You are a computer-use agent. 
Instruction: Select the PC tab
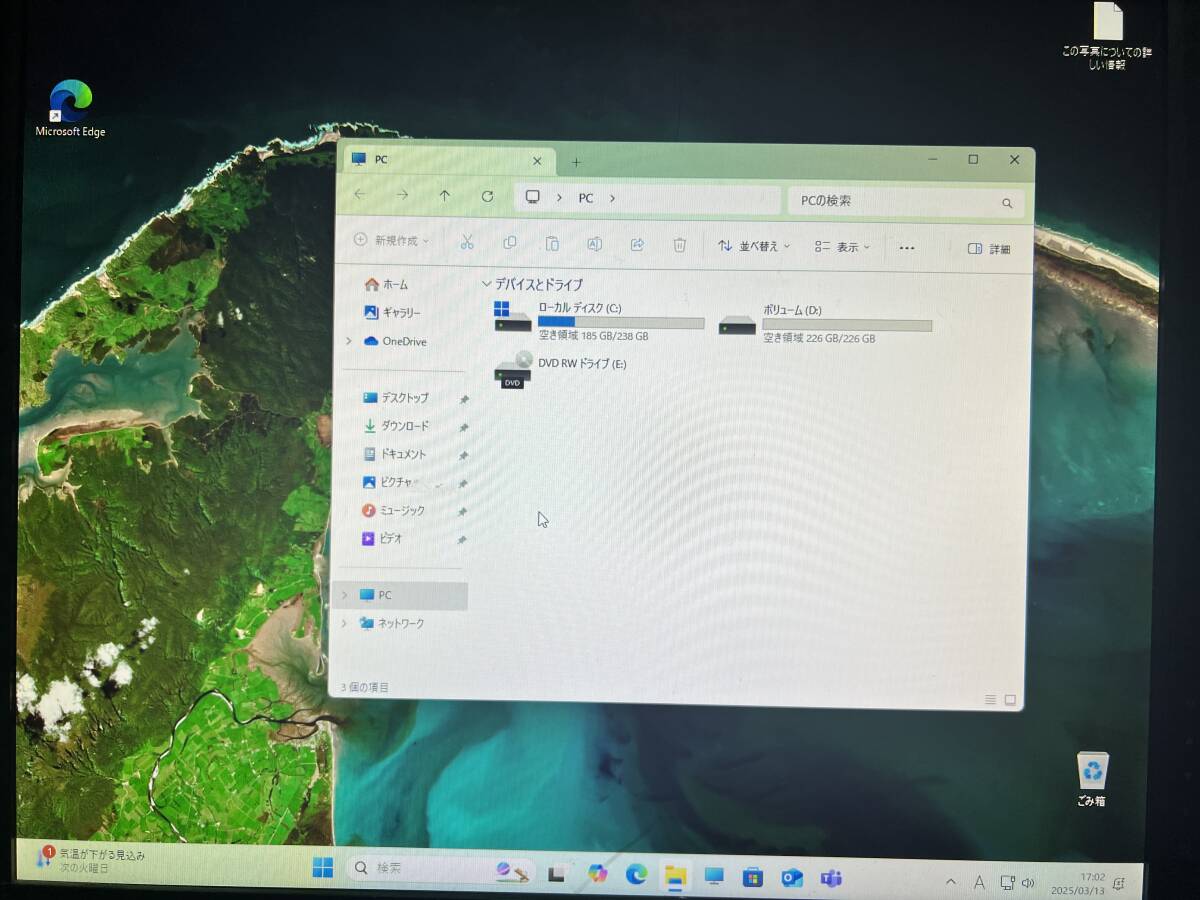point(446,160)
